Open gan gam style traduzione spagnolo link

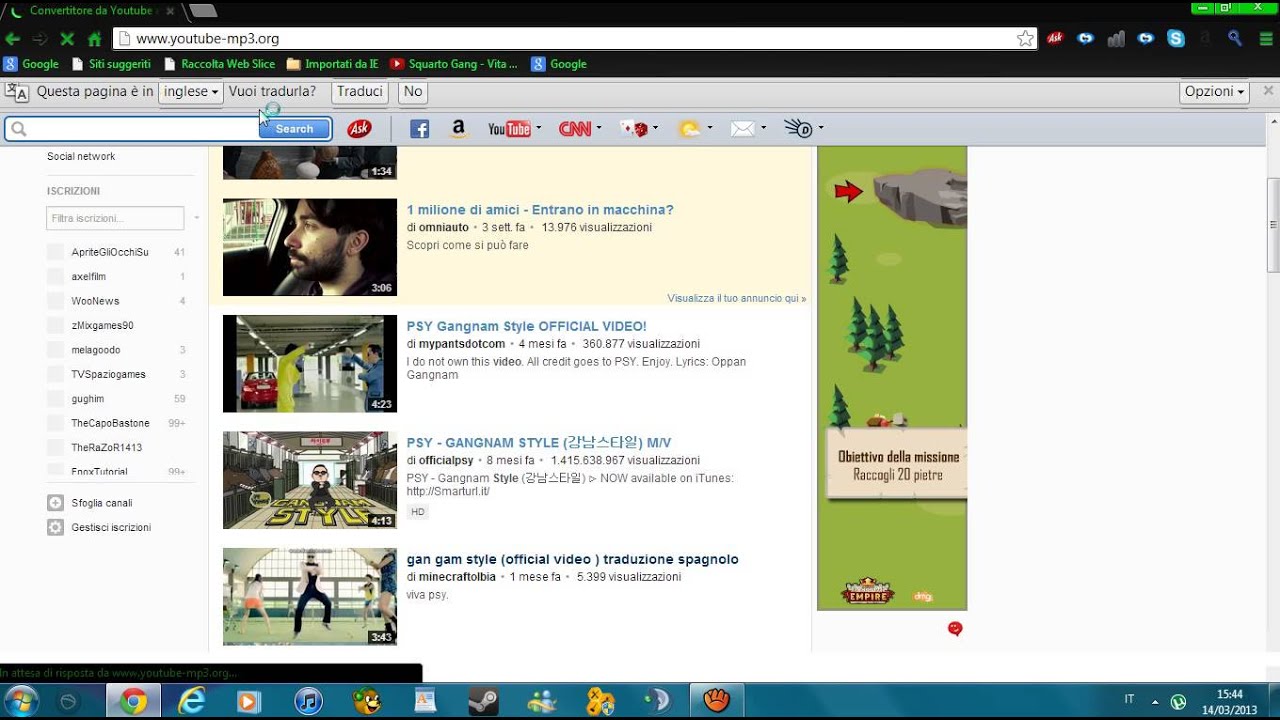pos(572,559)
